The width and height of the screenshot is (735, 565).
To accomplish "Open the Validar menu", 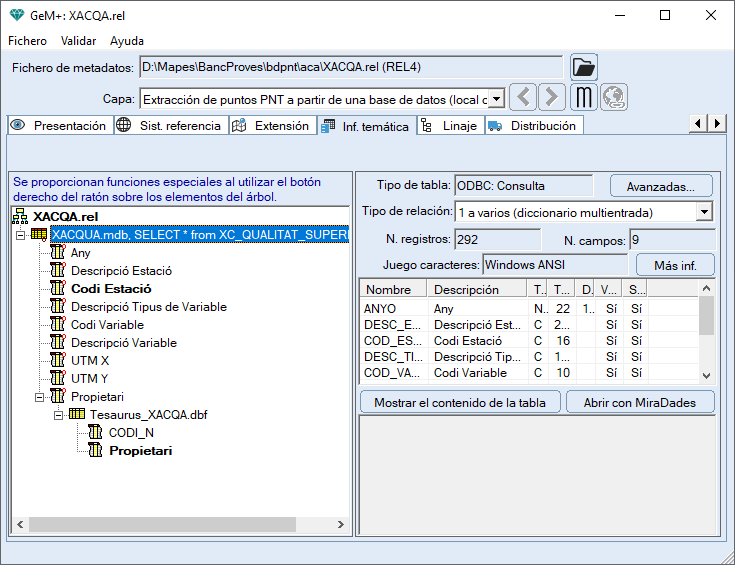I will click(78, 41).
